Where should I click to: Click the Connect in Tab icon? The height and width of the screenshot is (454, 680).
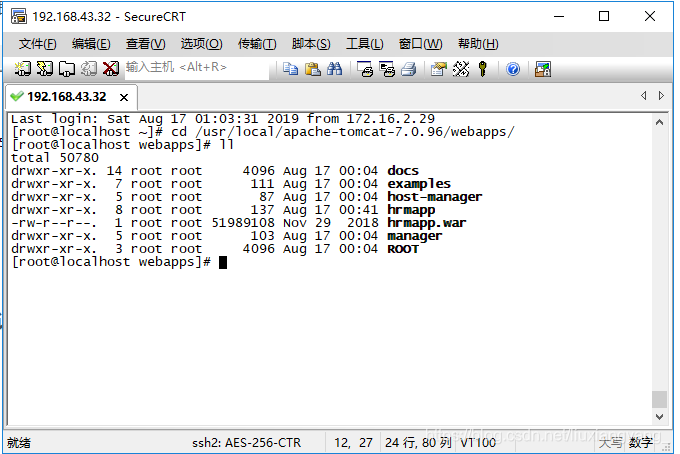(67, 69)
